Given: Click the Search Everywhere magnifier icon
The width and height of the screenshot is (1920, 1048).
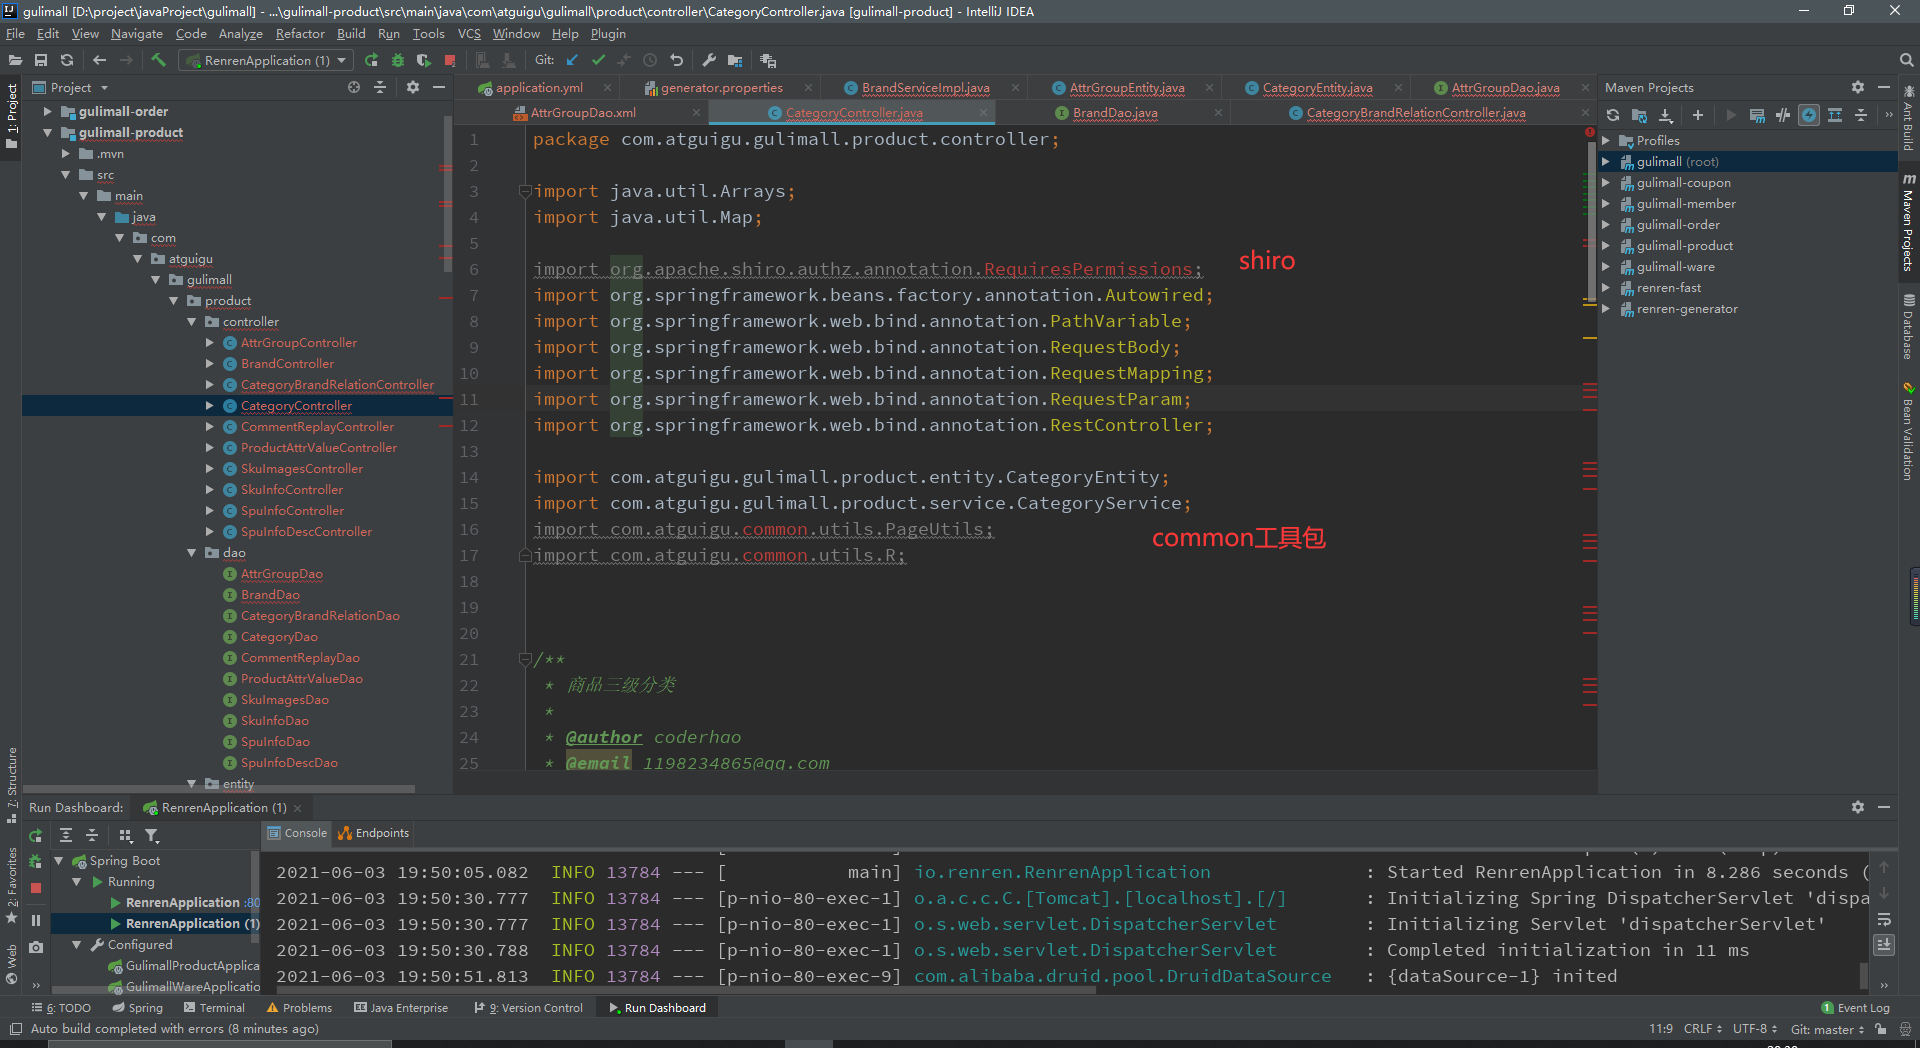Looking at the screenshot, I should coord(1906,60).
